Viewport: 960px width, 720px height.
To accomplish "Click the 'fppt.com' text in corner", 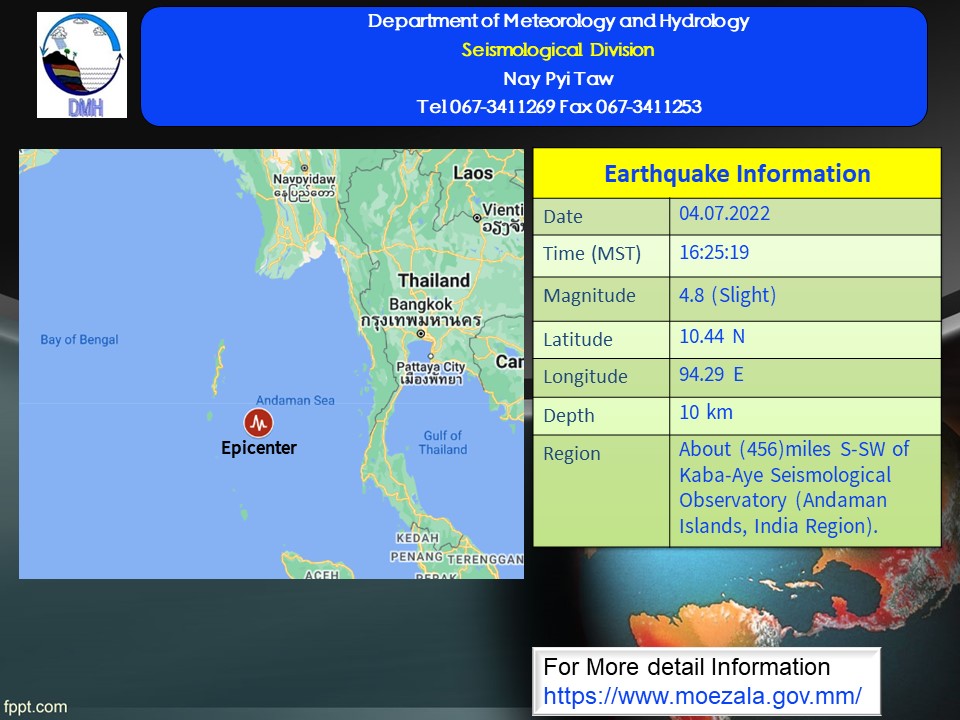I will click(36, 707).
